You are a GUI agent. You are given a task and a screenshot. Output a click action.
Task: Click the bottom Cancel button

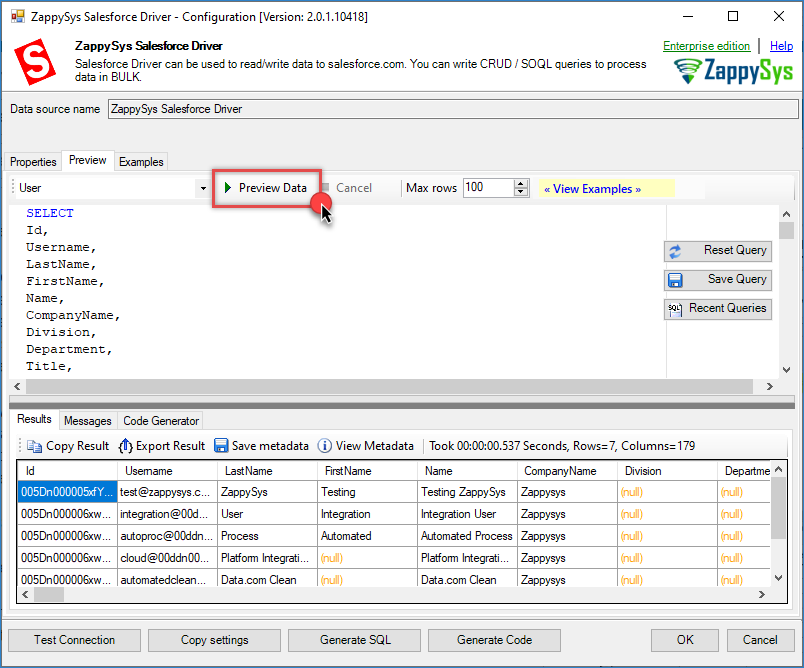[x=760, y=640]
